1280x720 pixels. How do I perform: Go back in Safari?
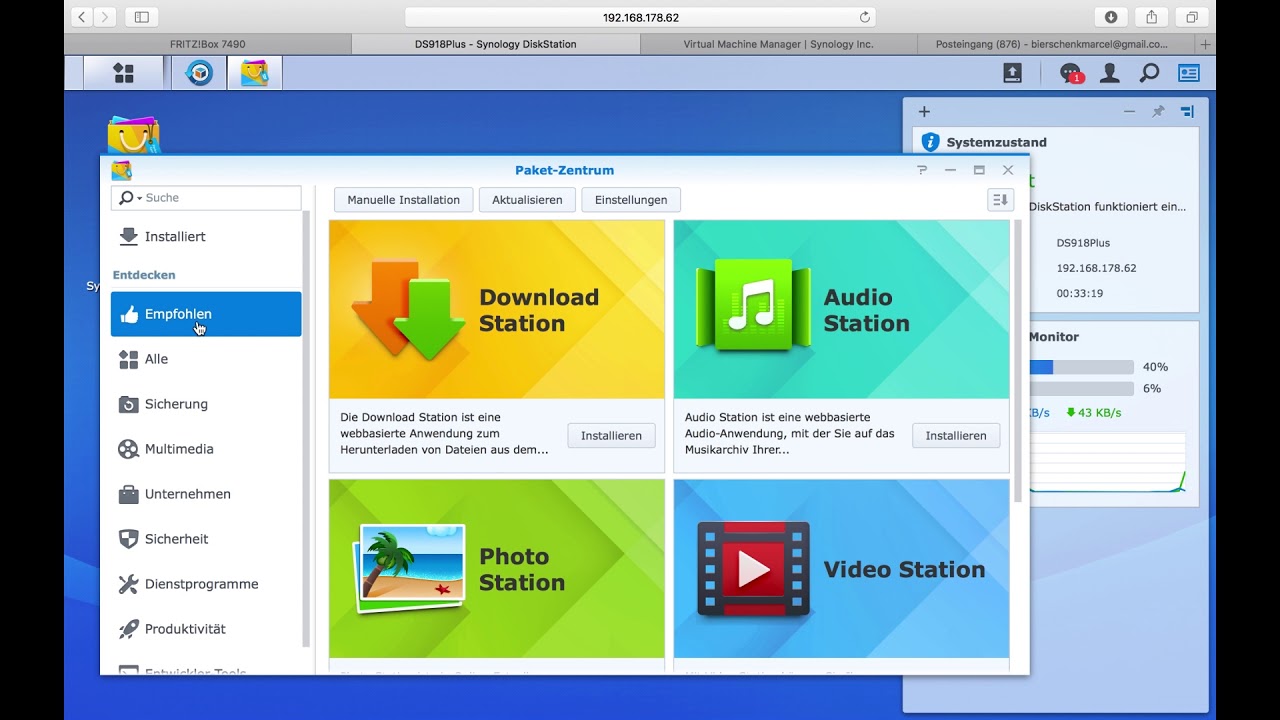tap(81, 17)
